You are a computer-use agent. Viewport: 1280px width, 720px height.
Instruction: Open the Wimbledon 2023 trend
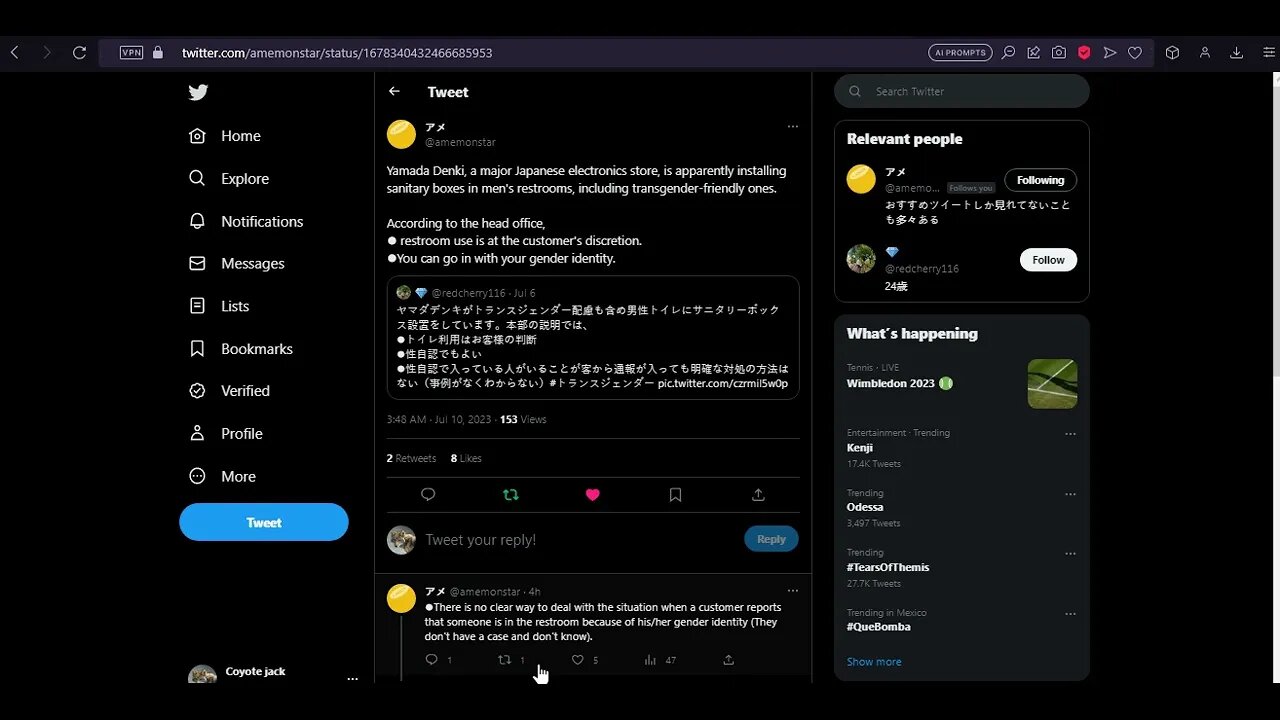tap(899, 383)
